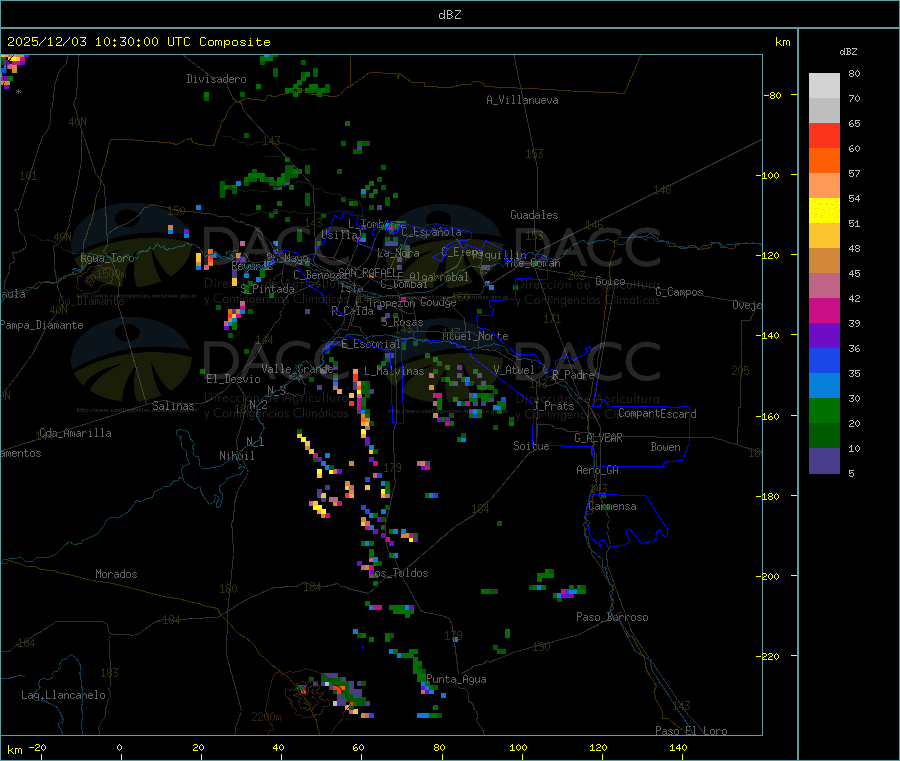Image resolution: width=900 pixels, height=761 pixels.
Task: Click the 'km' unit label at top right
Action: click(782, 42)
